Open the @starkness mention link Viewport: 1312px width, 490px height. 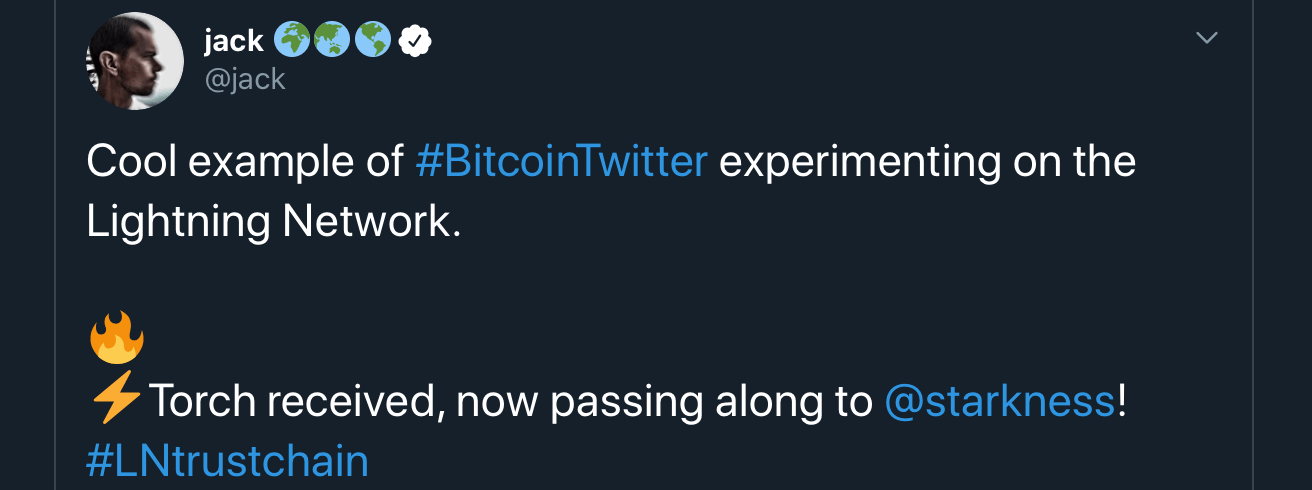pyautogui.click(x=1000, y=402)
